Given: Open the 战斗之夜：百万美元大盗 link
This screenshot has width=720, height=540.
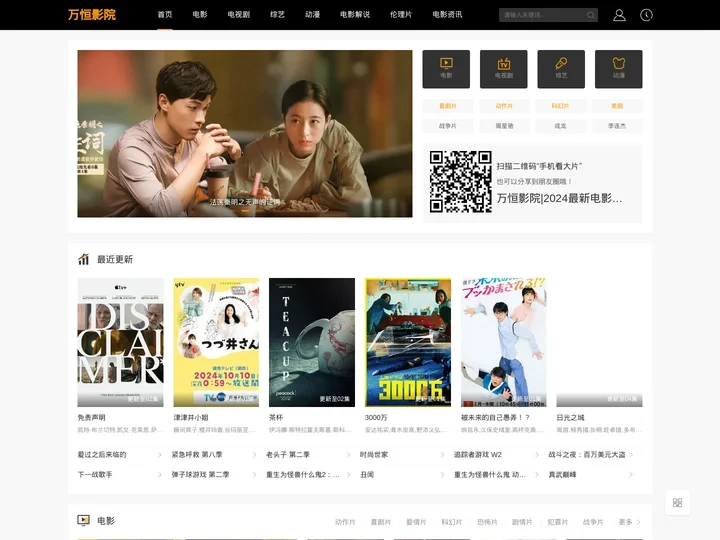Looking at the screenshot, I should [587, 455].
